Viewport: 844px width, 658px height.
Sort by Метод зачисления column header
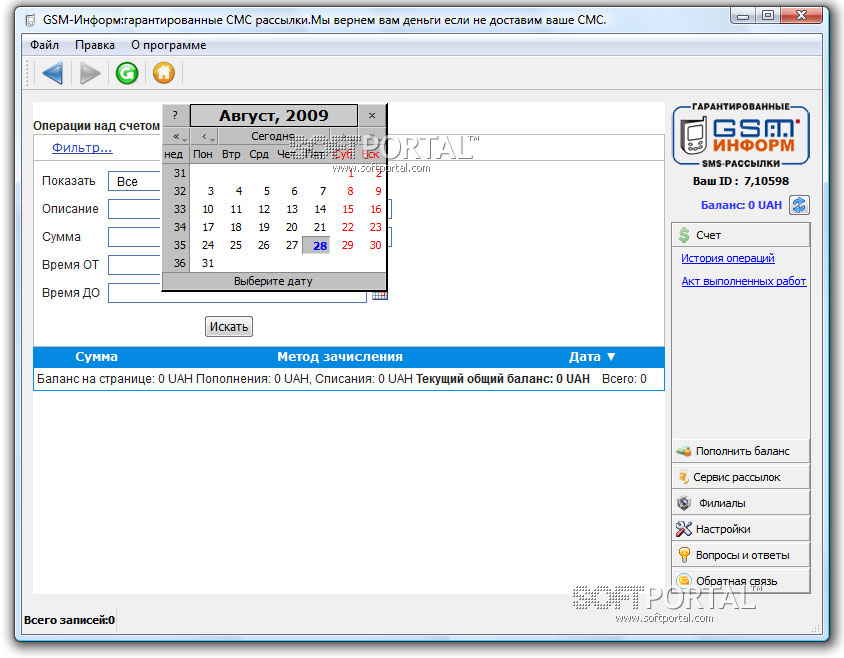[x=340, y=357]
